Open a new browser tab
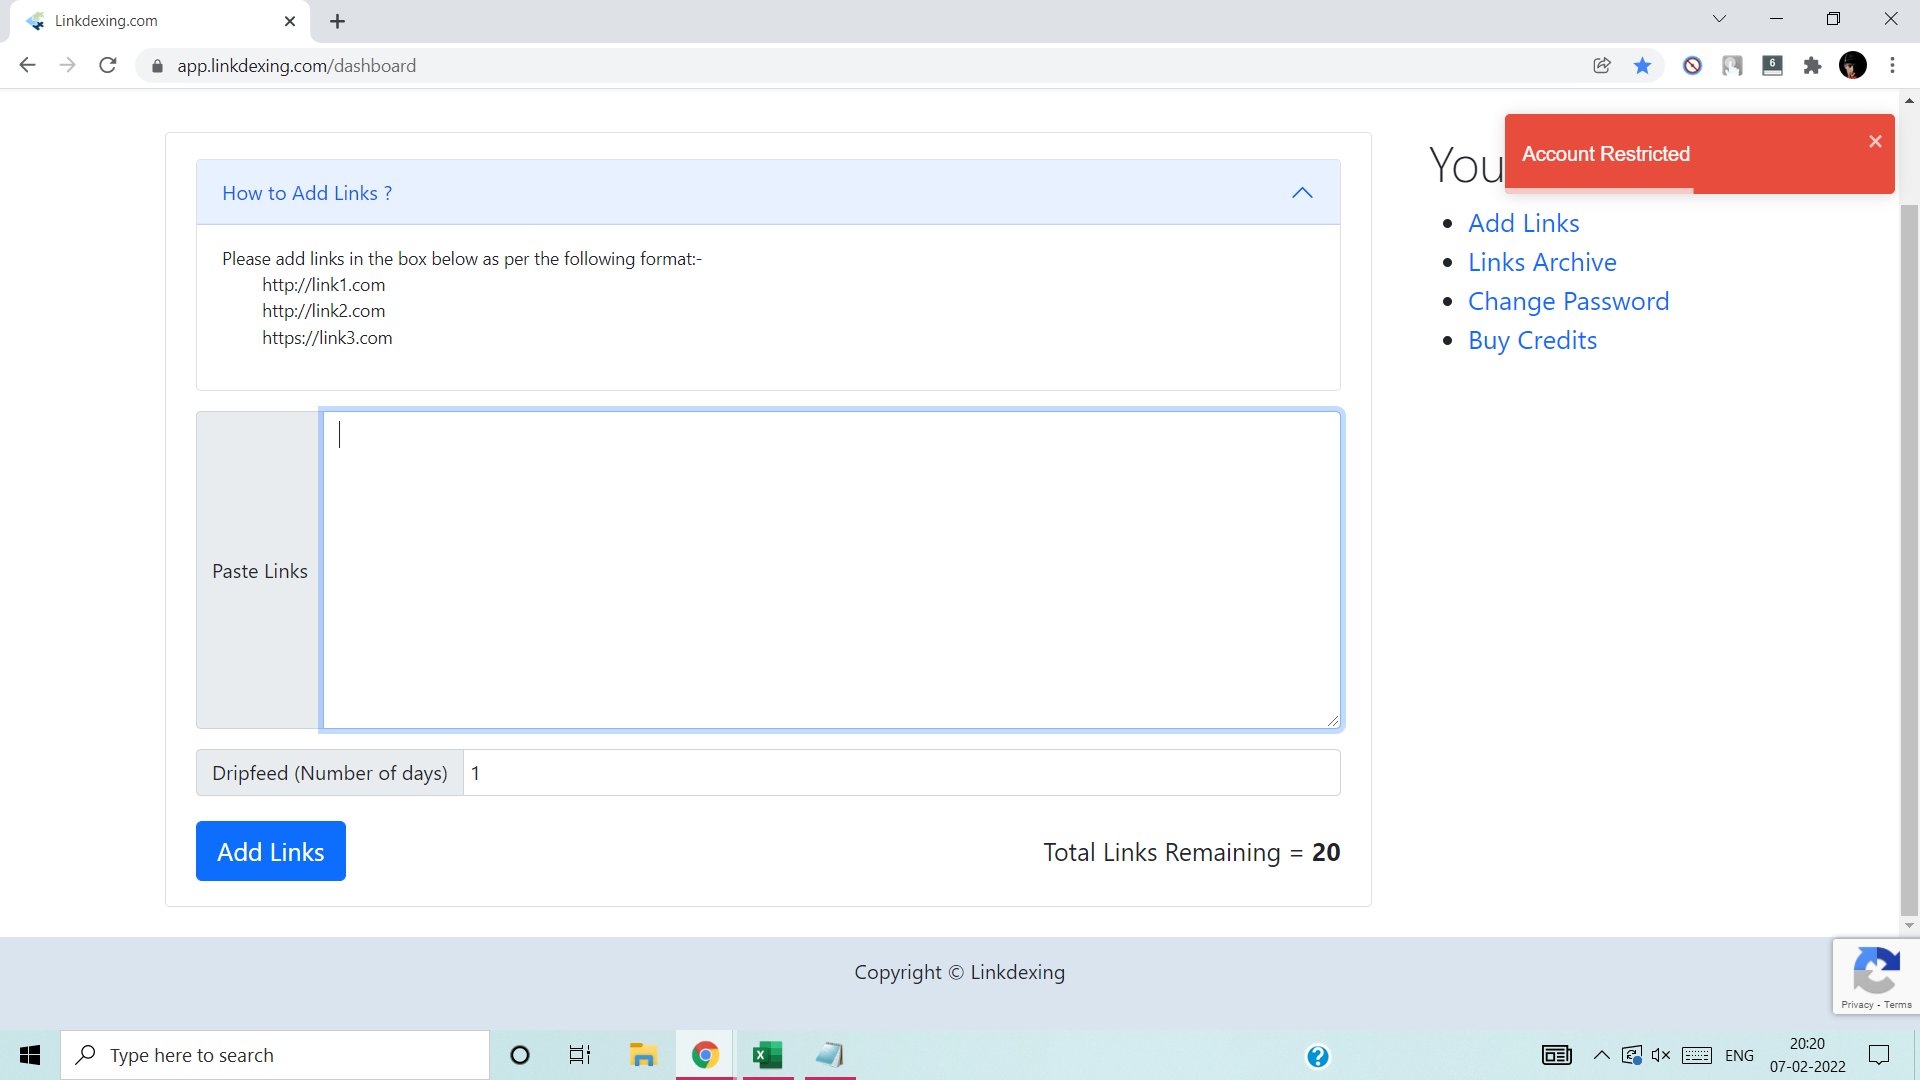 [338, 21]
